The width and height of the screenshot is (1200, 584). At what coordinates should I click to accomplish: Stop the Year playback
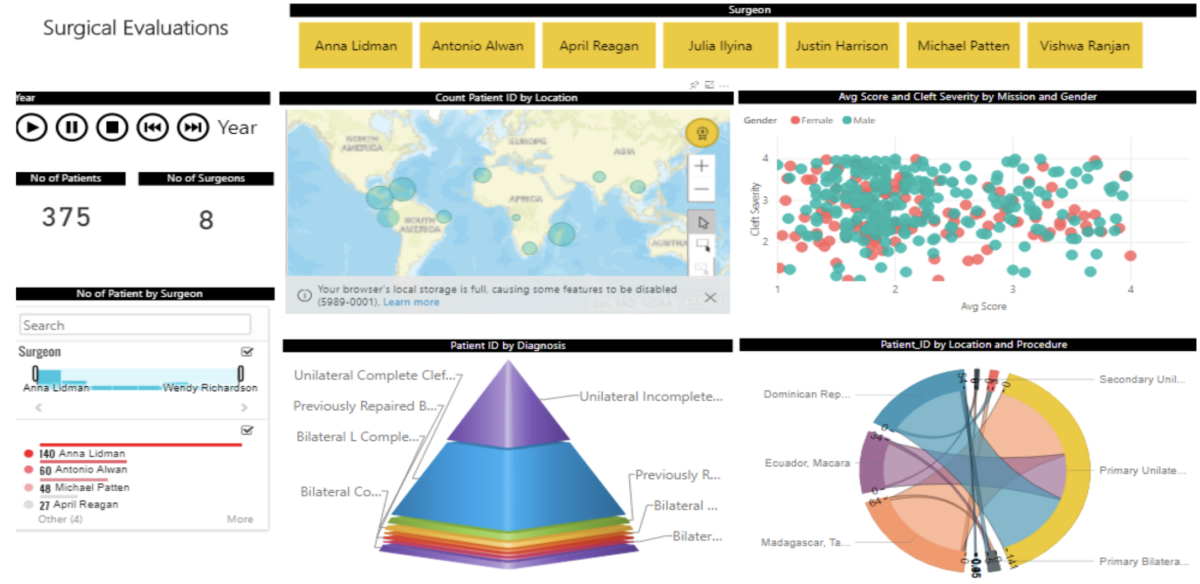(112, 127)
